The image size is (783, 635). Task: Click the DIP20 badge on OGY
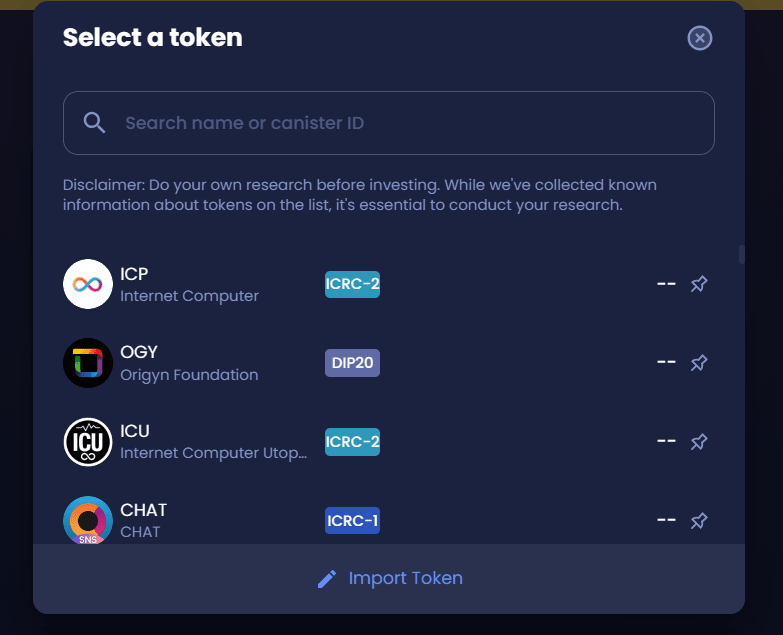click(353, 363)
